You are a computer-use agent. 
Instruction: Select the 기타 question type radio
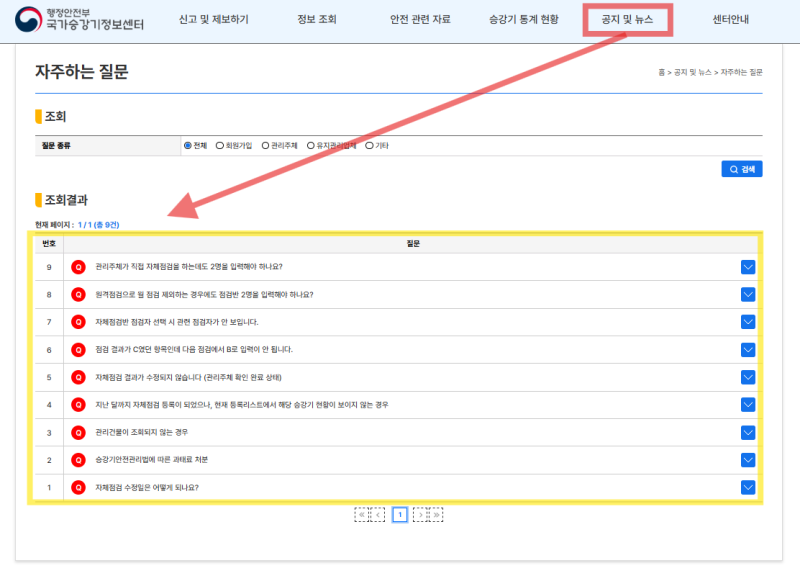point(369,145)
